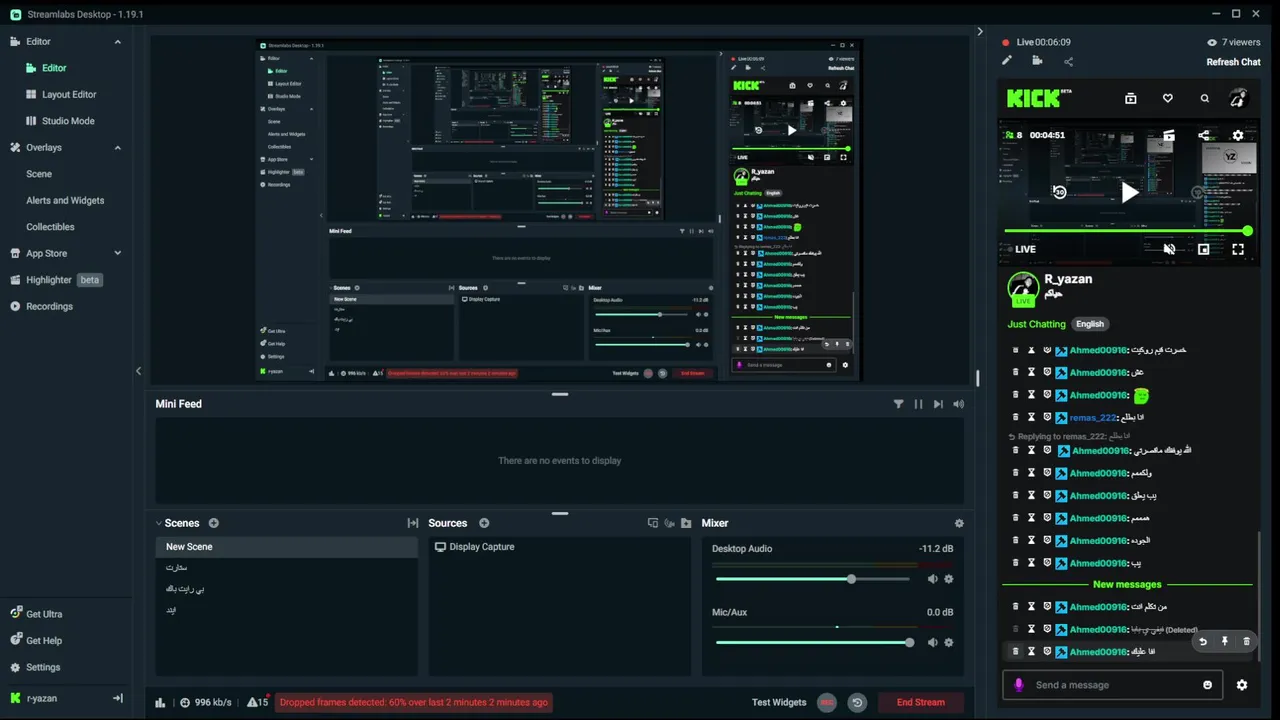The height and width of the screenshot is (720, 1280).
Task: Click Test Widgets button
Action: tap(779, 702)
